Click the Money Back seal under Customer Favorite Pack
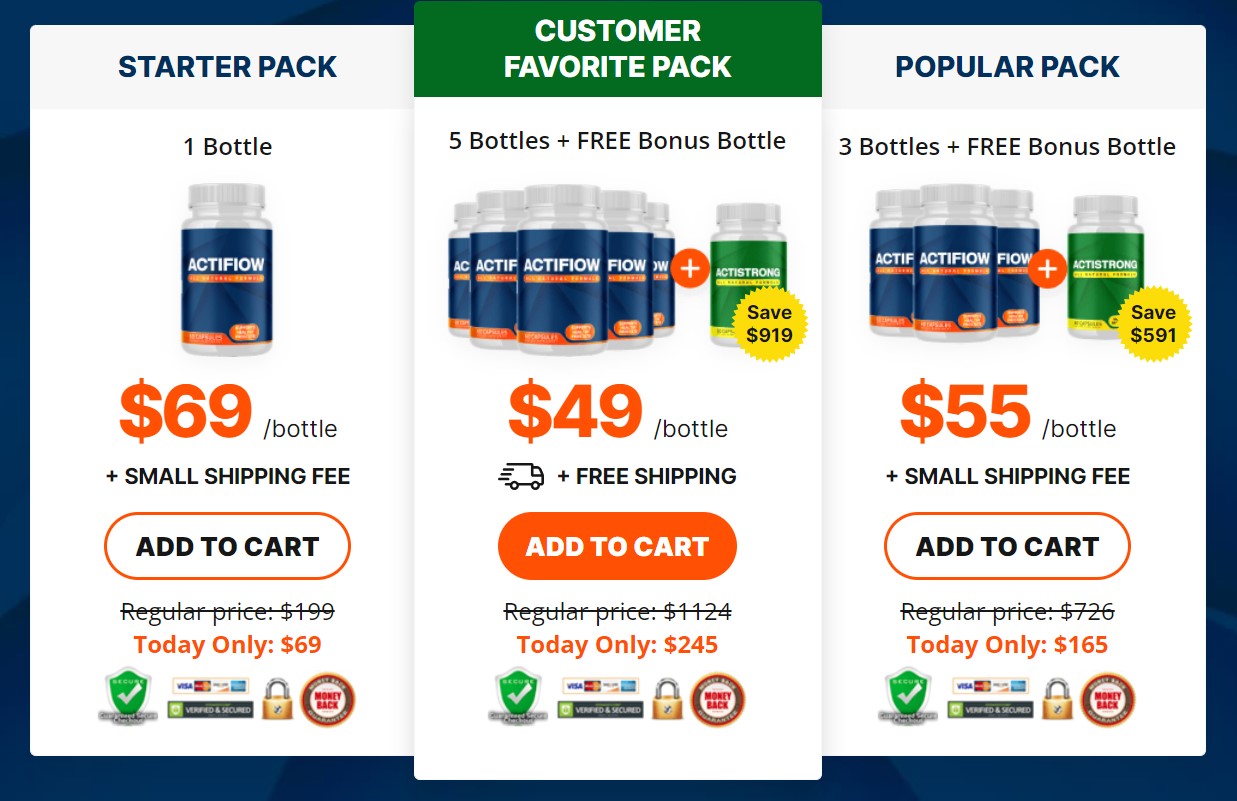The height and width of the screenshot is (801, 1237). 717,698
